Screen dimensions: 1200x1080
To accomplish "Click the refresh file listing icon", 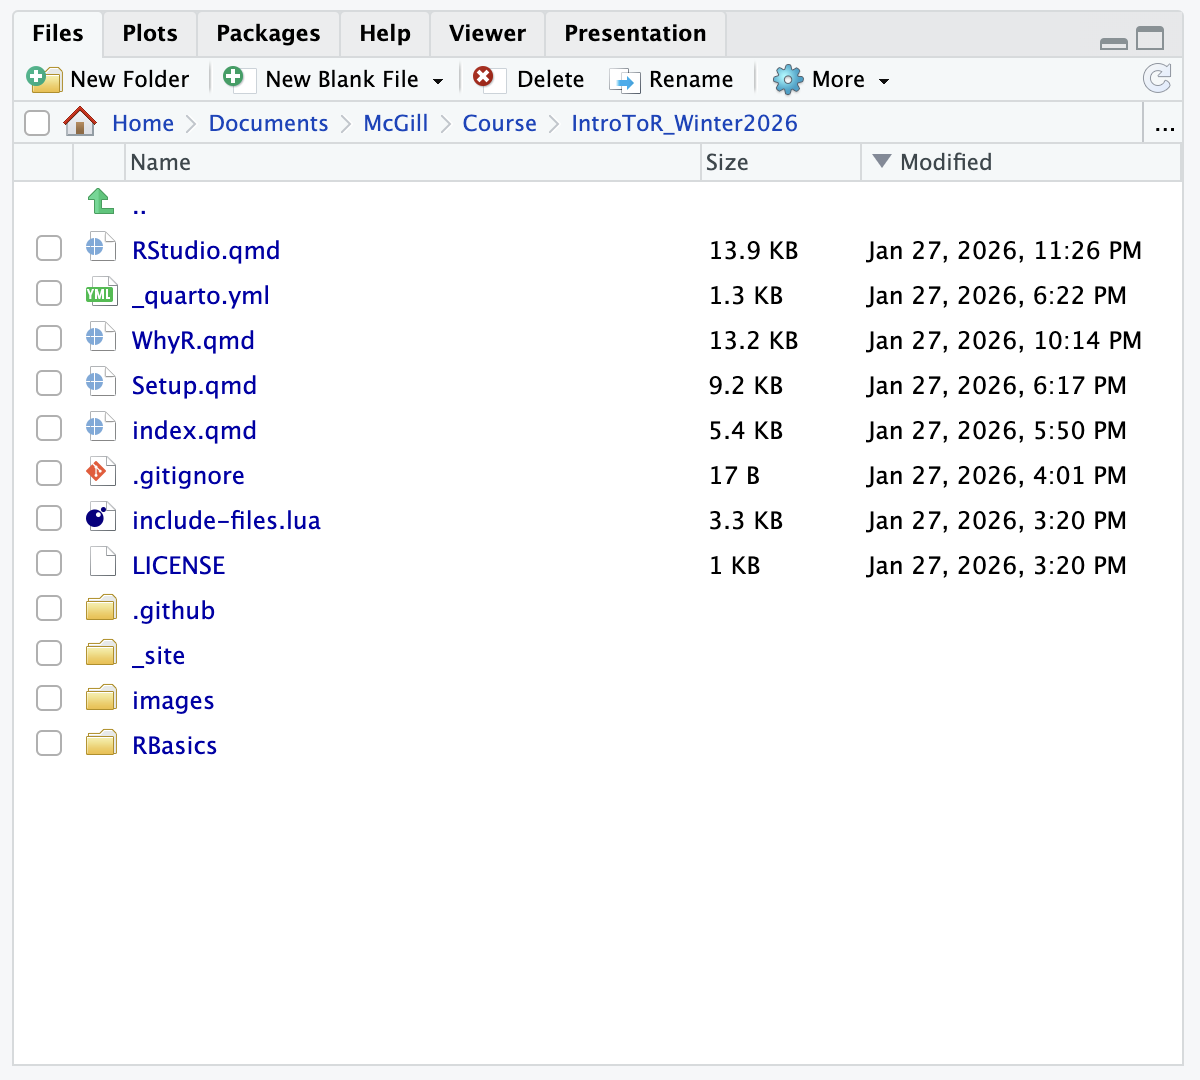I will (x=1157, y=78).
